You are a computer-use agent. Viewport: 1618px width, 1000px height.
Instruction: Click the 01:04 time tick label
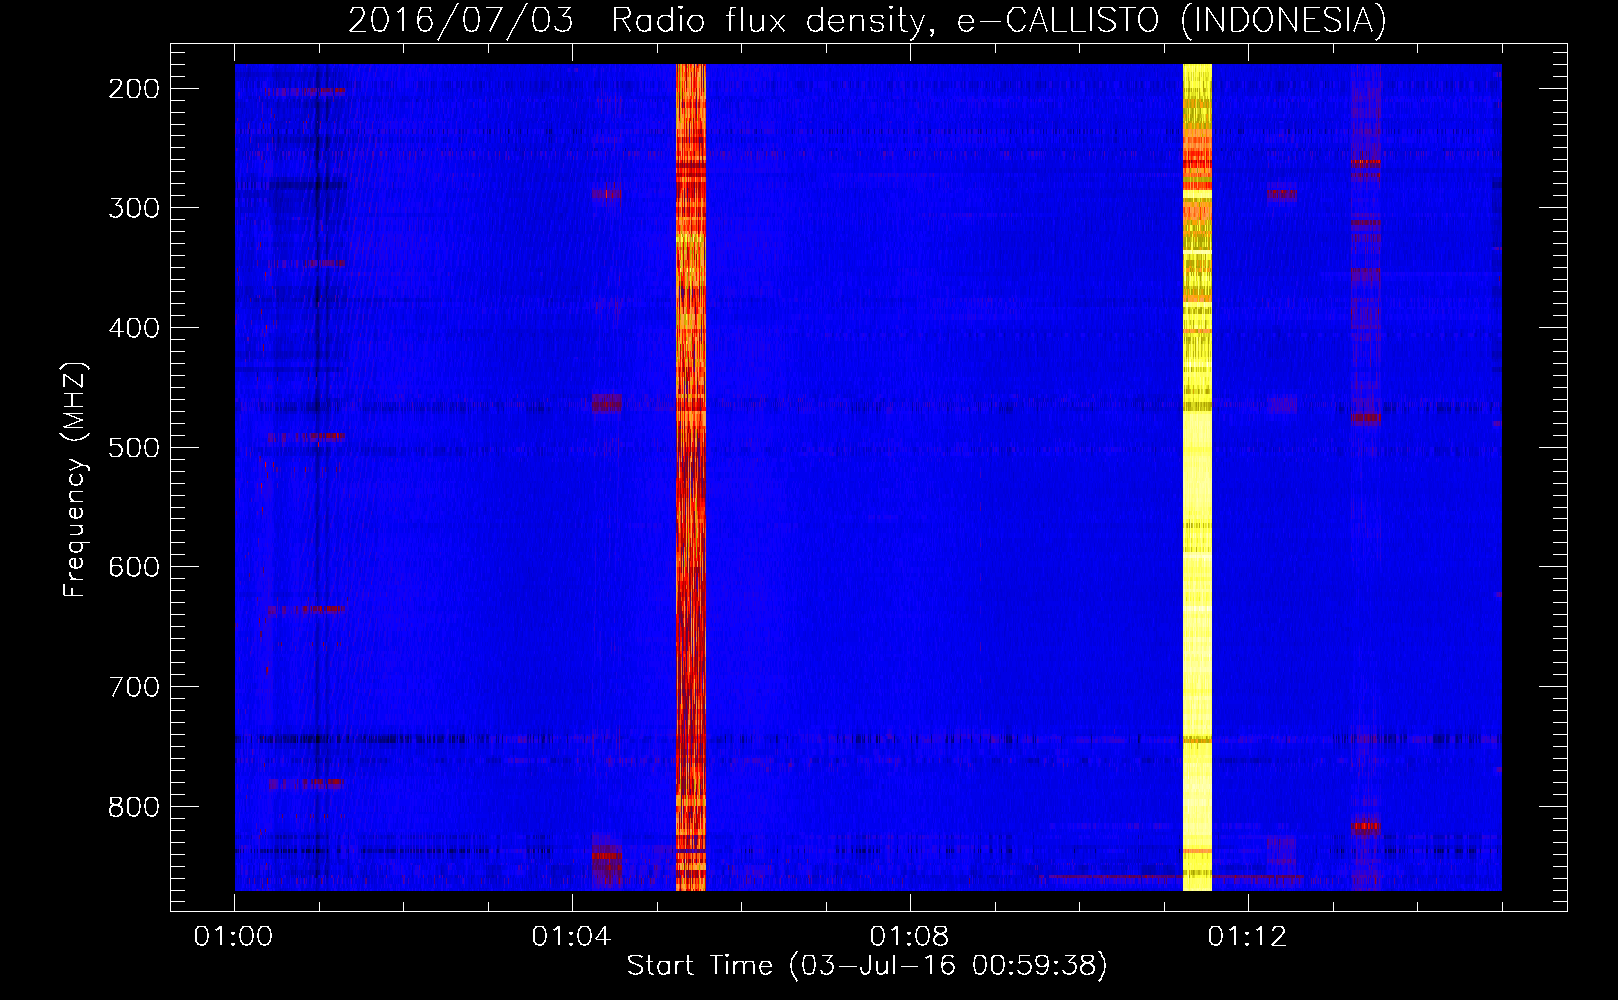571,936
